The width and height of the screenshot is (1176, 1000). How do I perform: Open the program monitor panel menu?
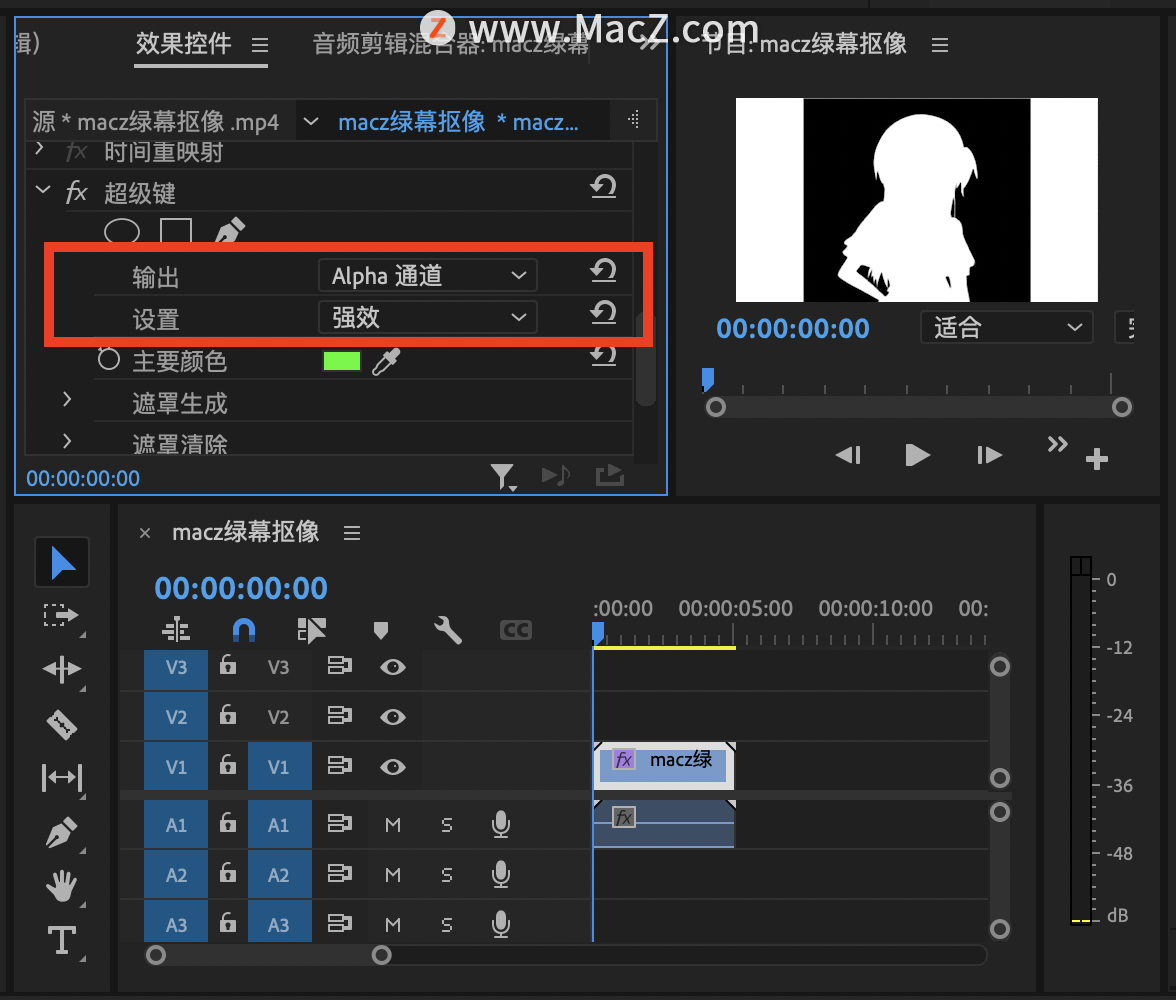[x=940, y=46]
